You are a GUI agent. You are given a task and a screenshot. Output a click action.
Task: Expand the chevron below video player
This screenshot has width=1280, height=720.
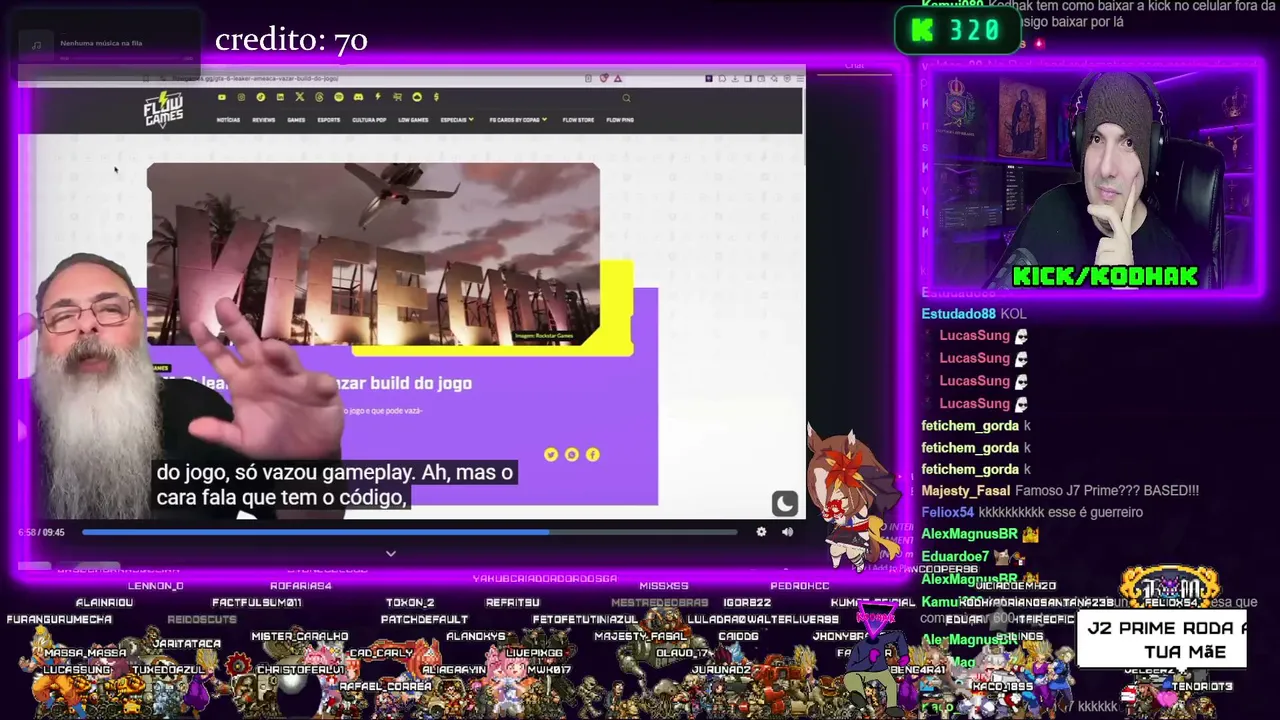[x=391, y=553]
